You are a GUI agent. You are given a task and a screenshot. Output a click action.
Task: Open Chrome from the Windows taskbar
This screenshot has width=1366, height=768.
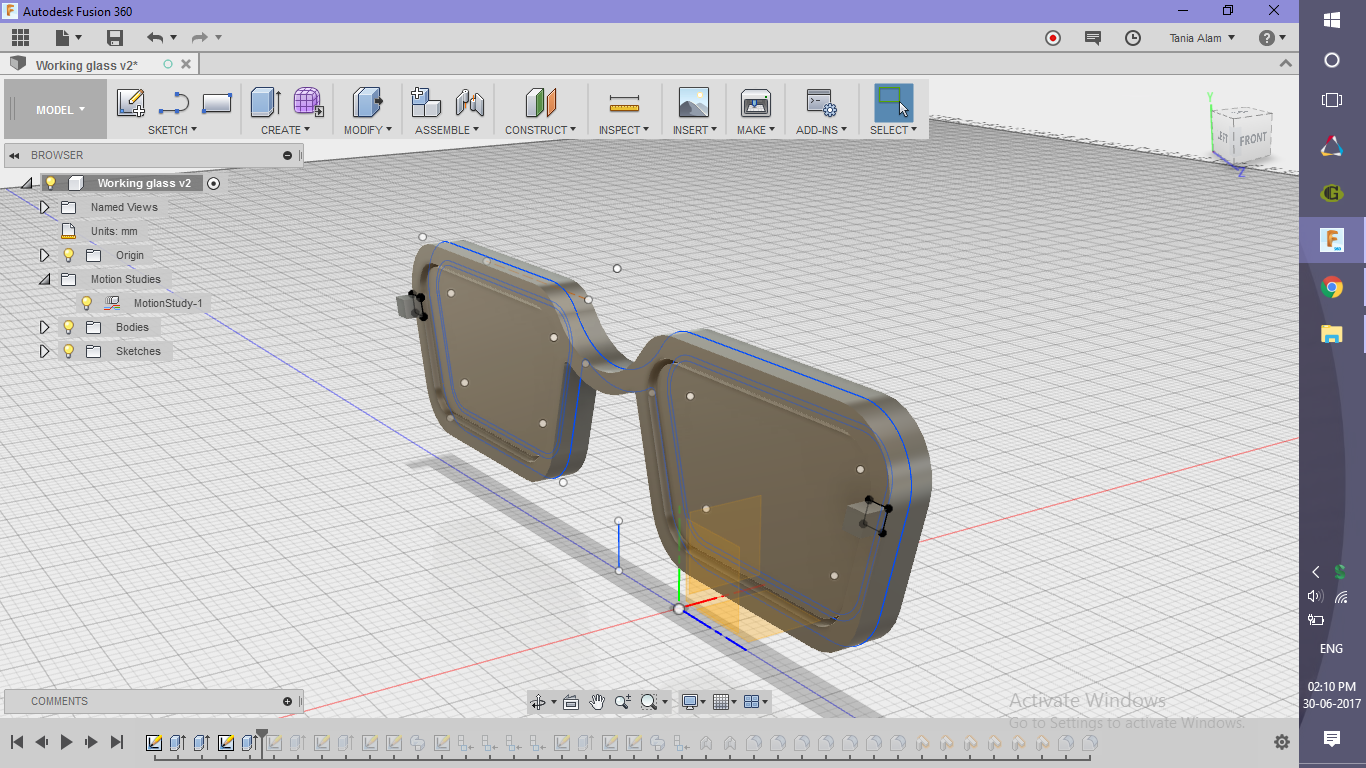click(x=1332, y=288)
